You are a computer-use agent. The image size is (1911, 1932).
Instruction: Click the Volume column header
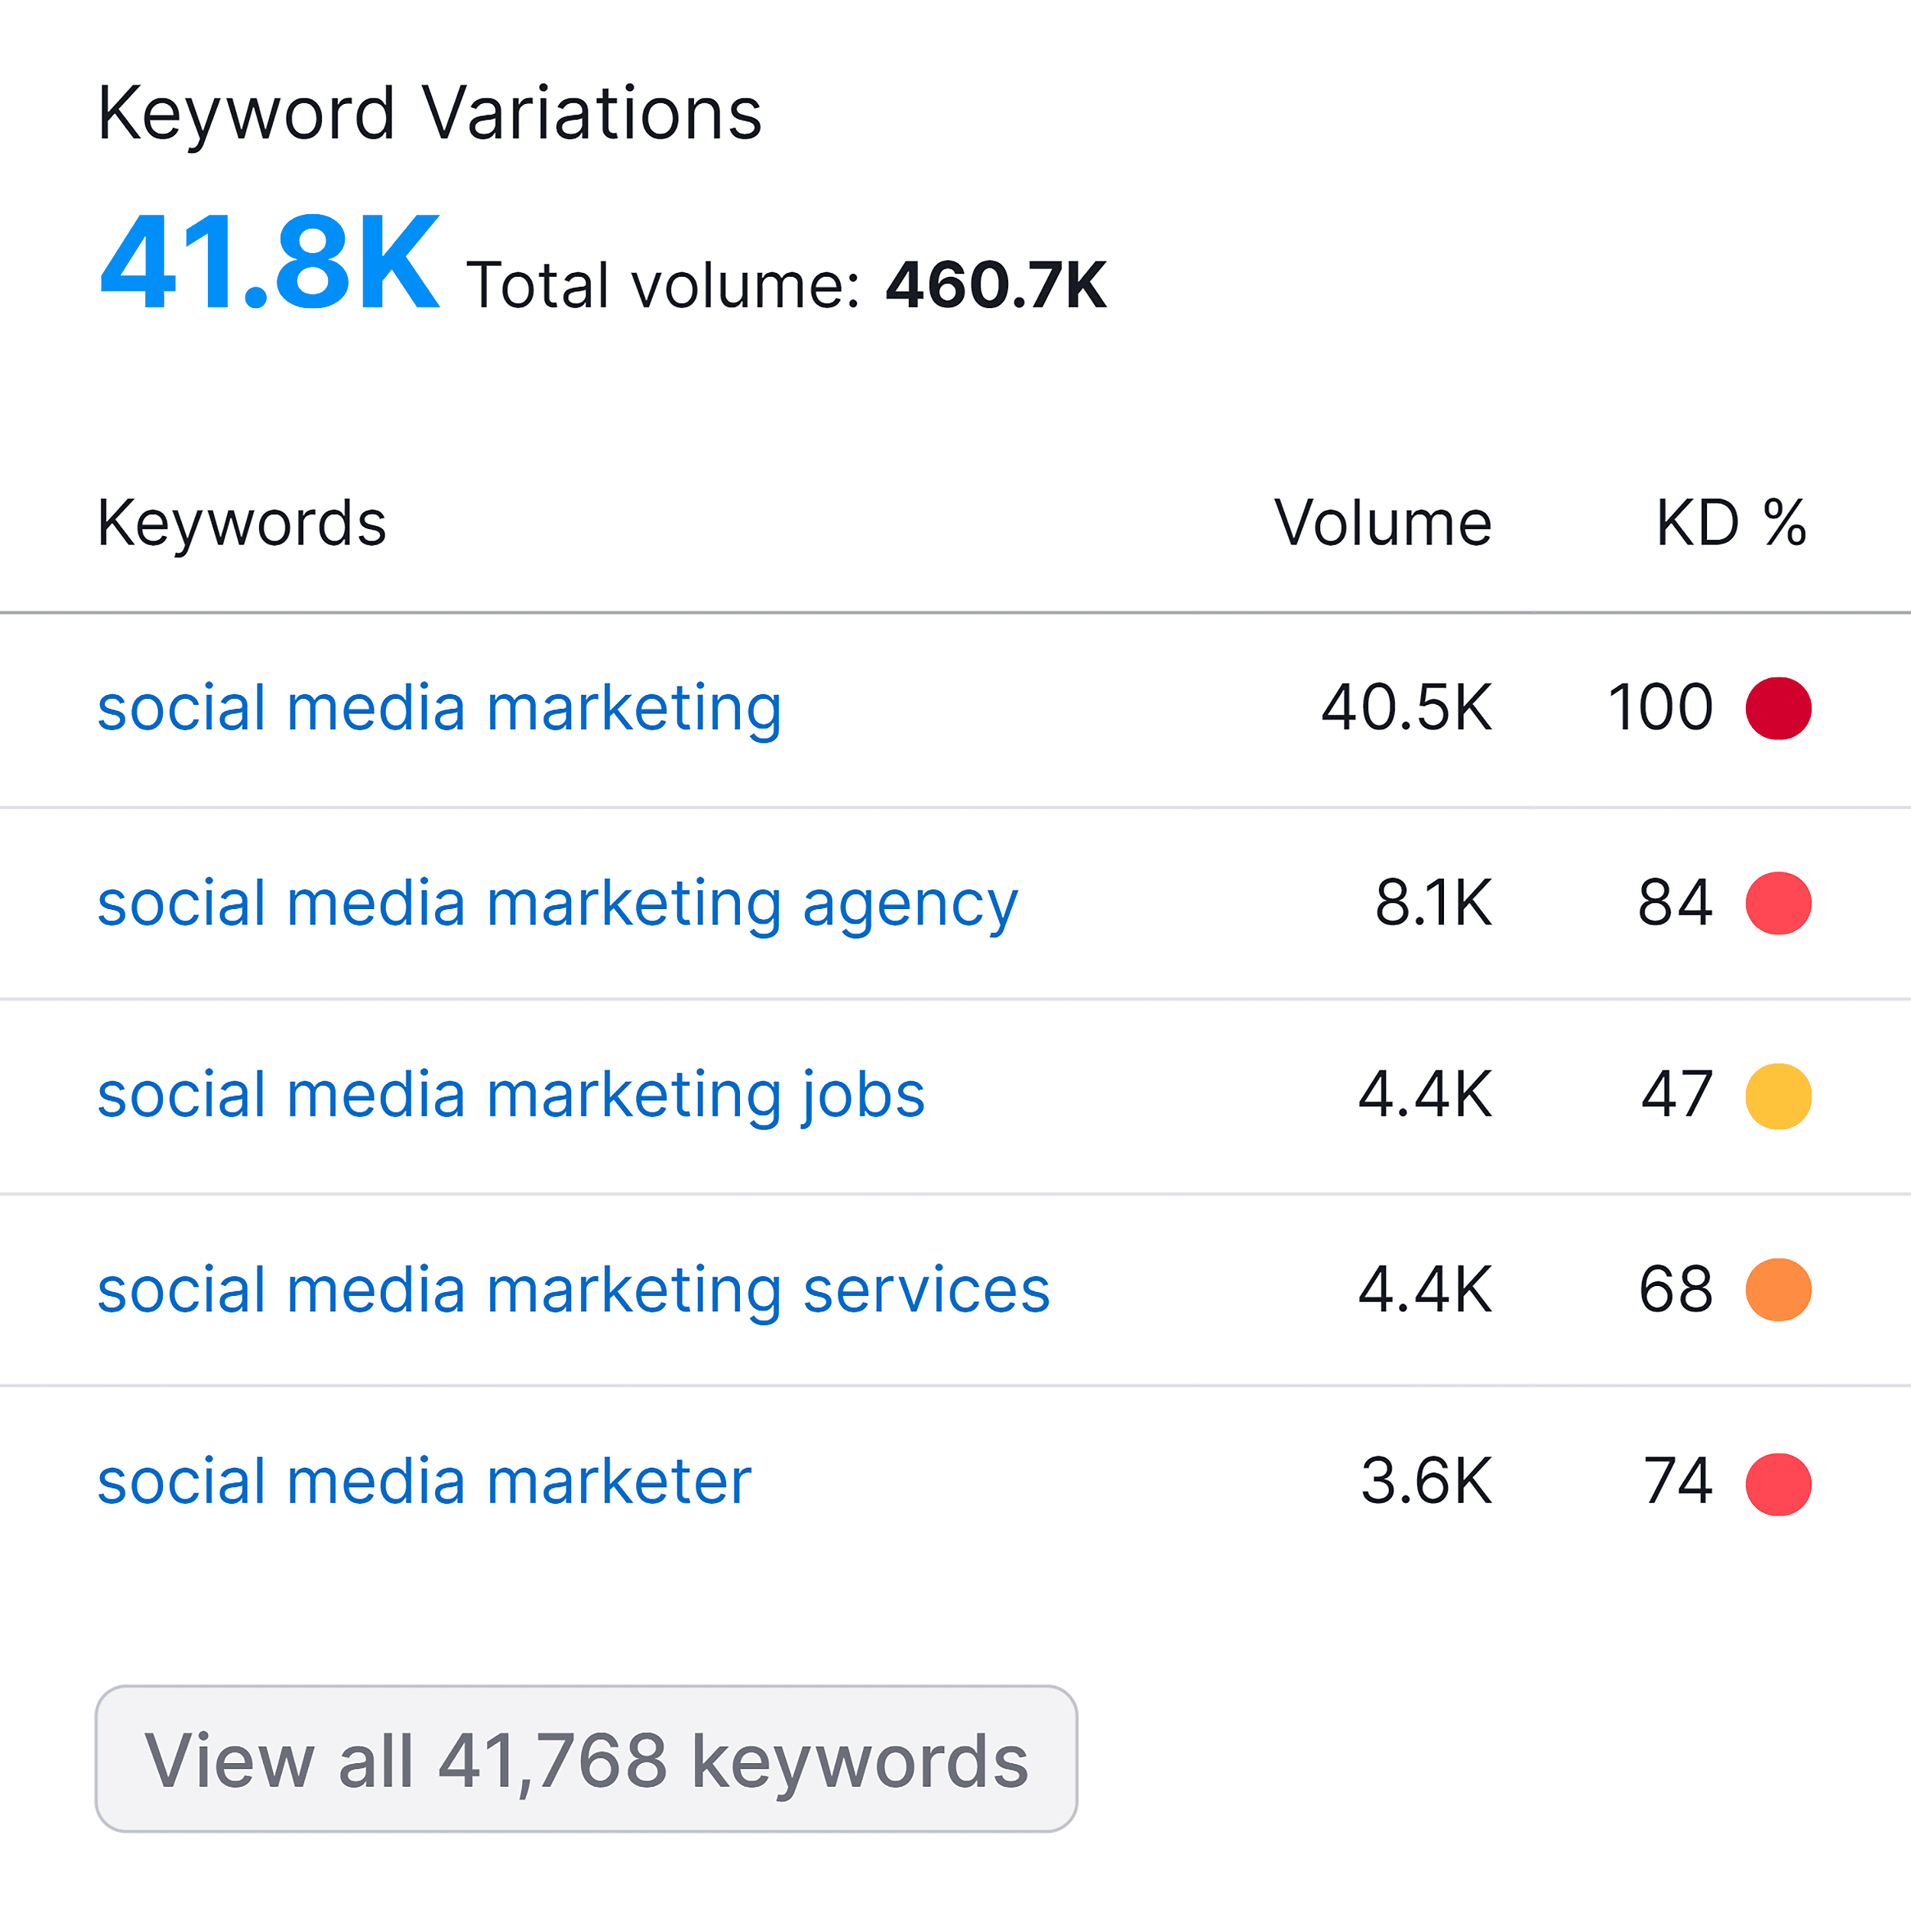[x=1382, y=523]
